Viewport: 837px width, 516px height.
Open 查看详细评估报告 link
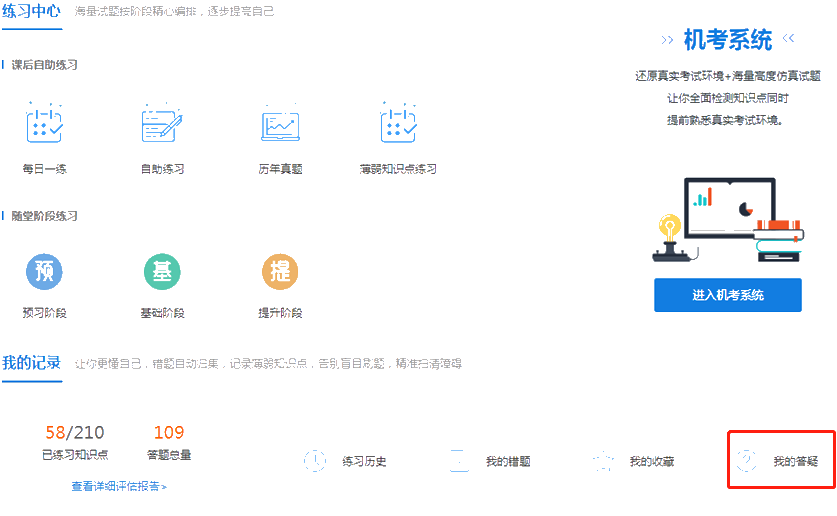(x=119, y=486)
